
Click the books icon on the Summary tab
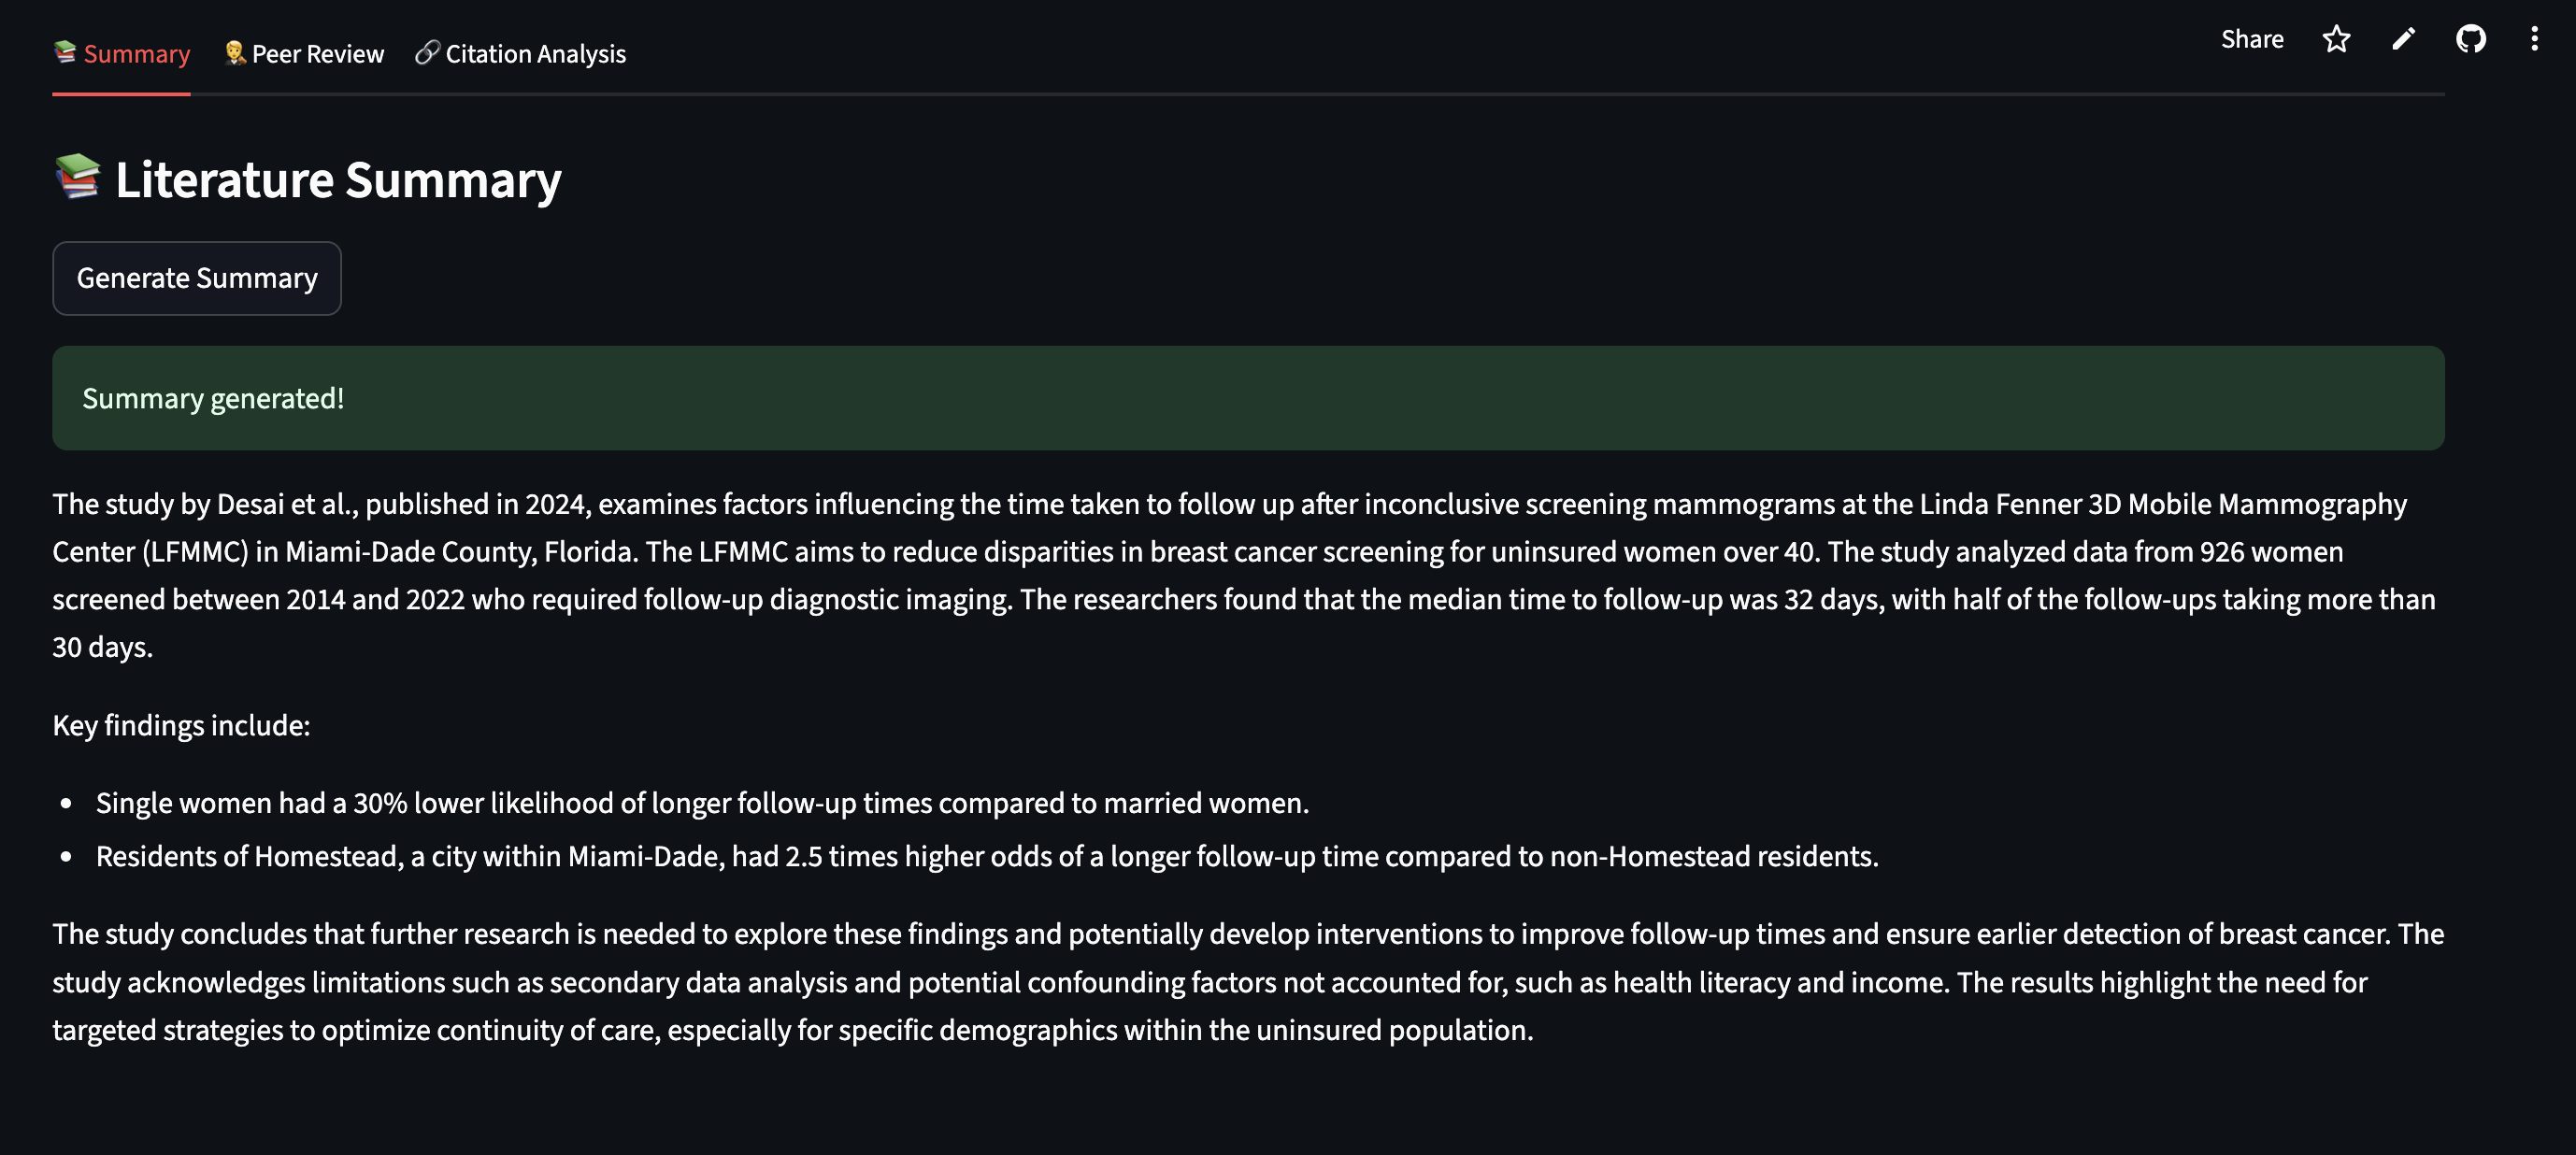tap(65, 52)
